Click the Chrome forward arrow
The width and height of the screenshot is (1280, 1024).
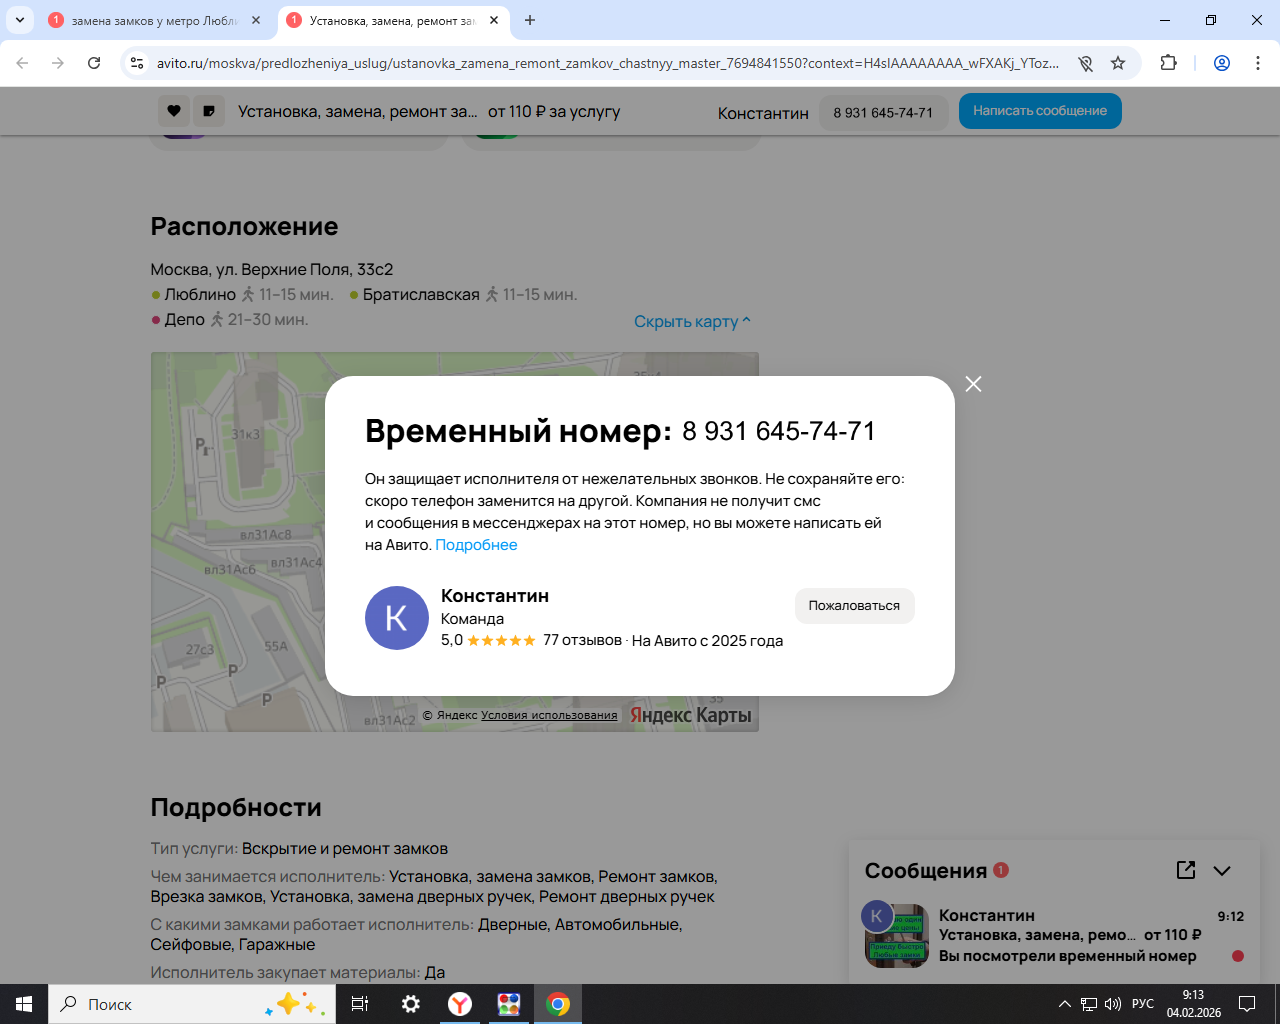point(58,63)
